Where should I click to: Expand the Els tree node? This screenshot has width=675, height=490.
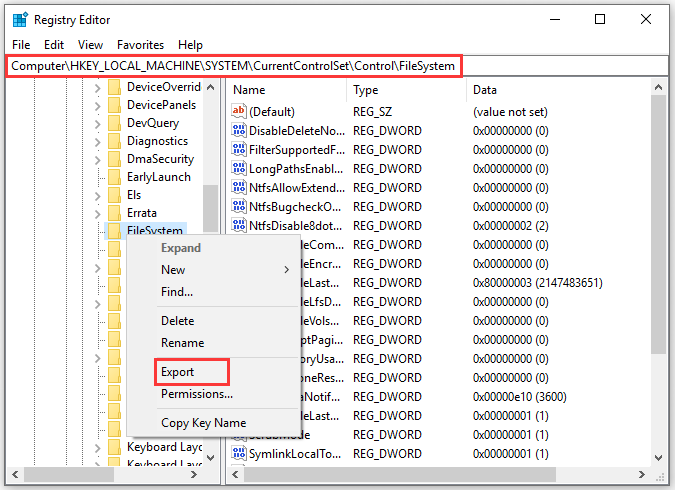click(x=97, y=196)
